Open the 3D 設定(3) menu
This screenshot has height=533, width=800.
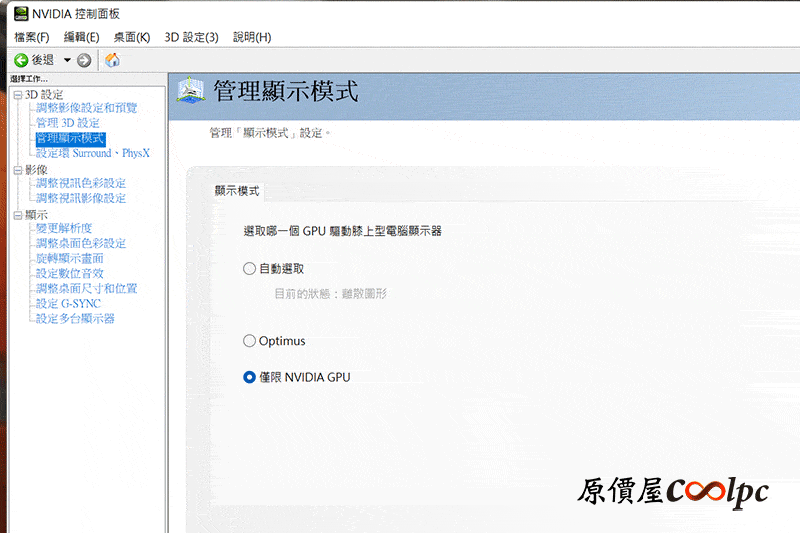pyautogui.click(x=191, y=37)
